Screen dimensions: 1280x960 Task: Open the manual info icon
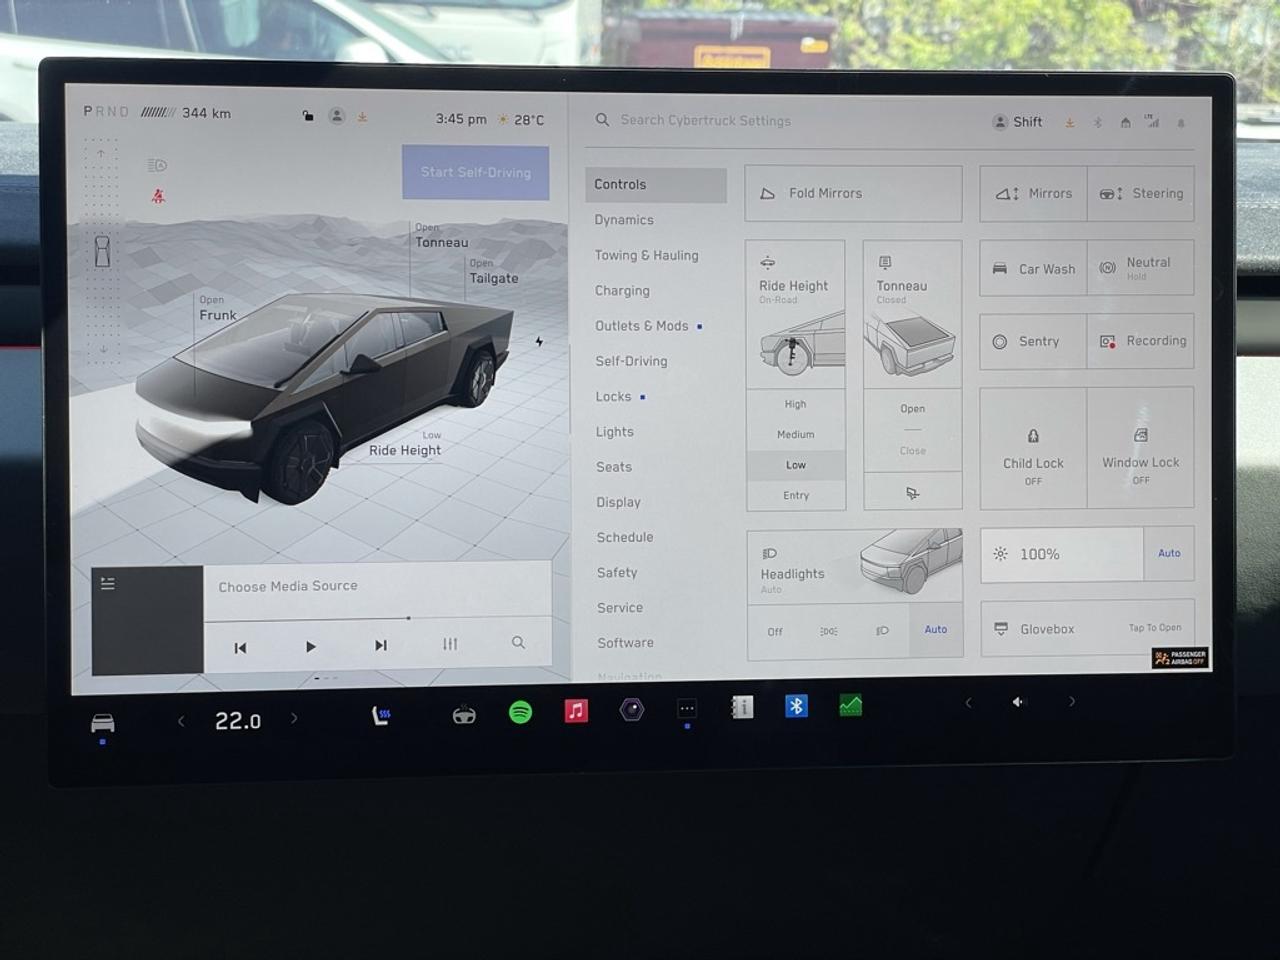point(741,708)
